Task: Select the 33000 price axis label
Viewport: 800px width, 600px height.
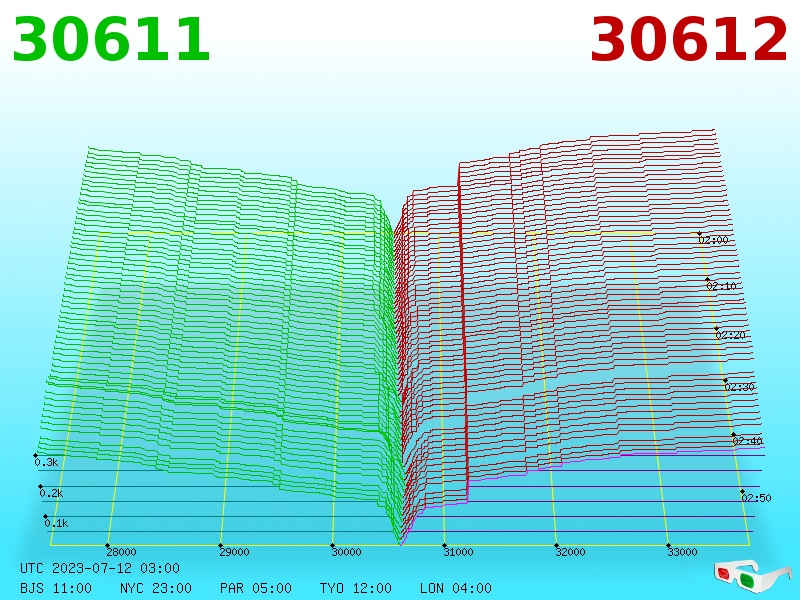Action: point(683,552)
